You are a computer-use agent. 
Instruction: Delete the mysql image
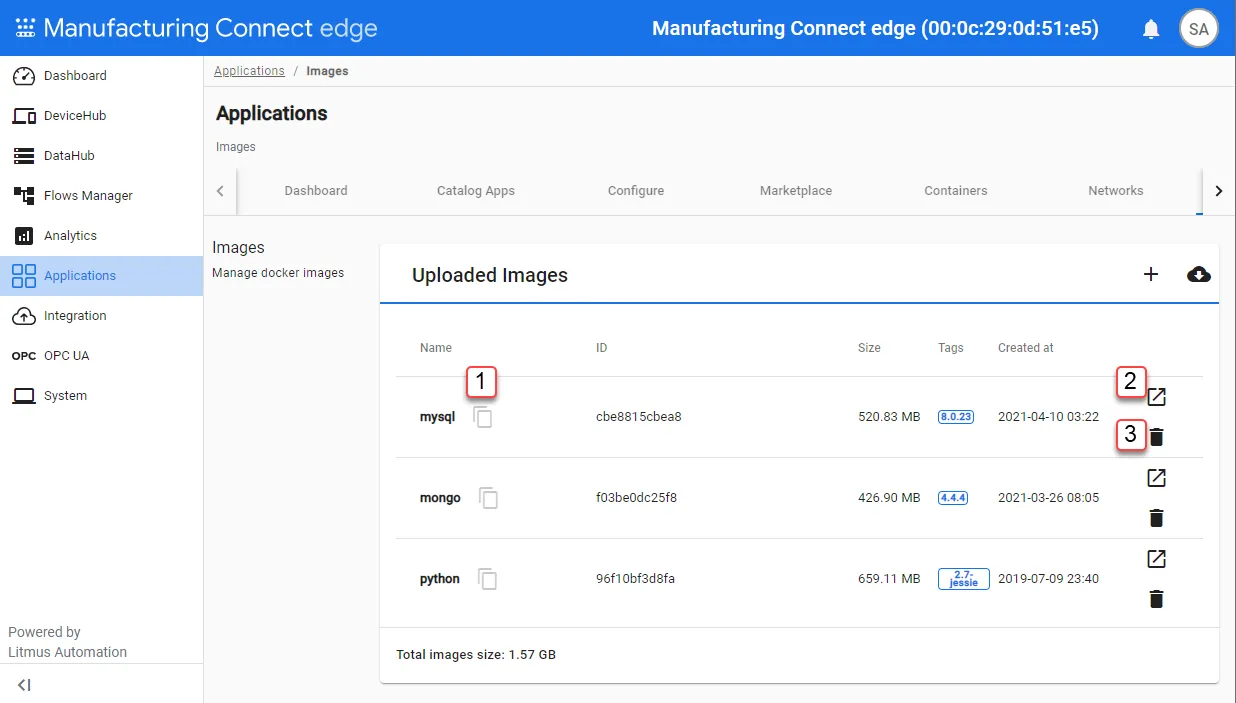click(1157, 437)
